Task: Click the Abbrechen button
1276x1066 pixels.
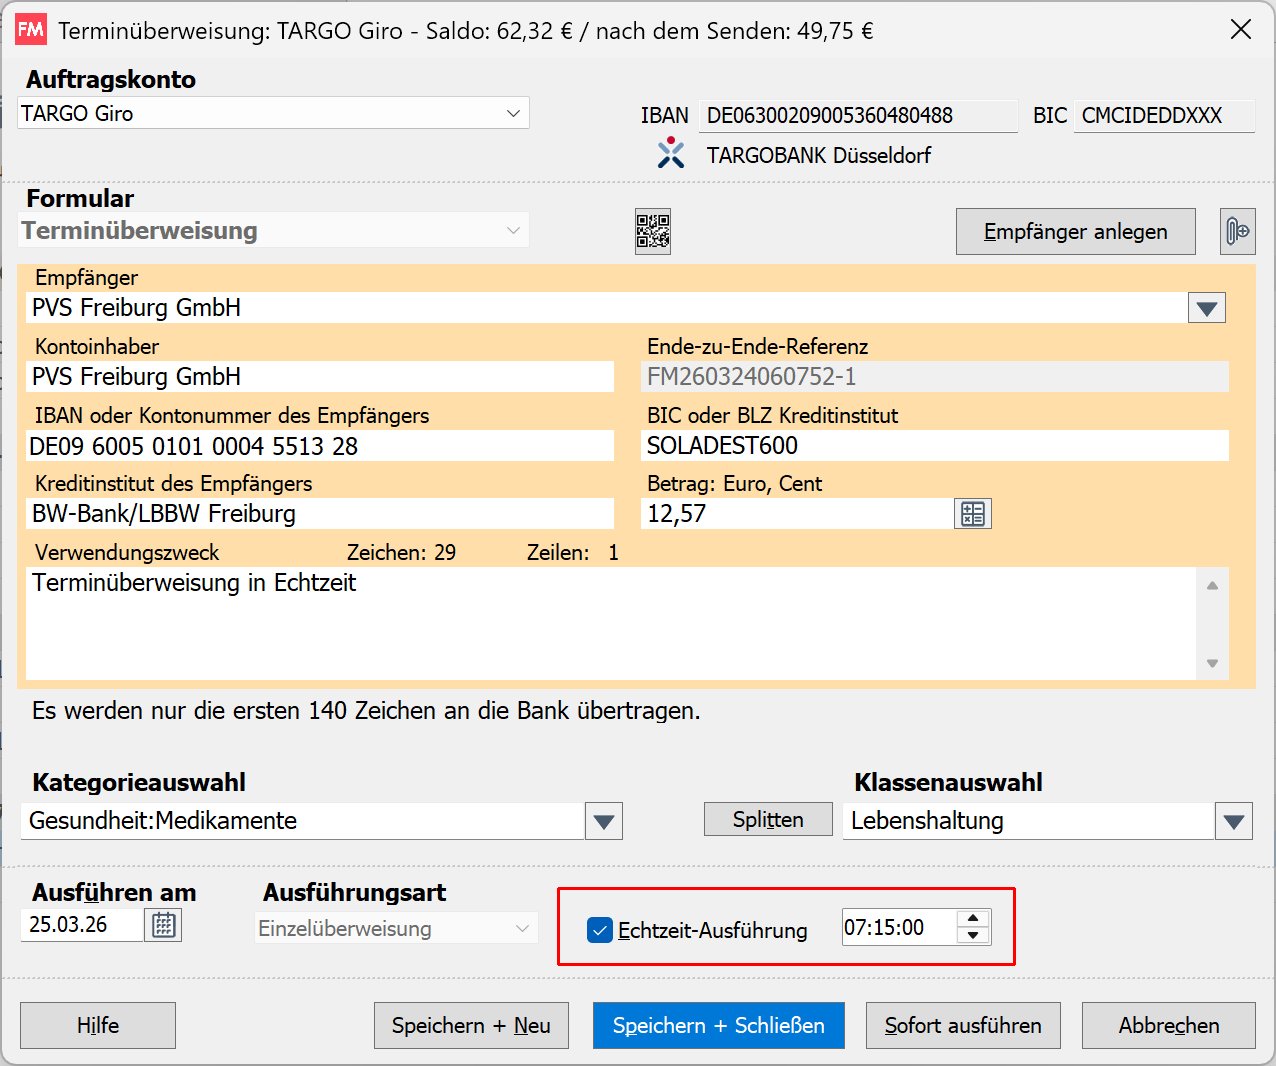Action: tap(1169, 1025)
